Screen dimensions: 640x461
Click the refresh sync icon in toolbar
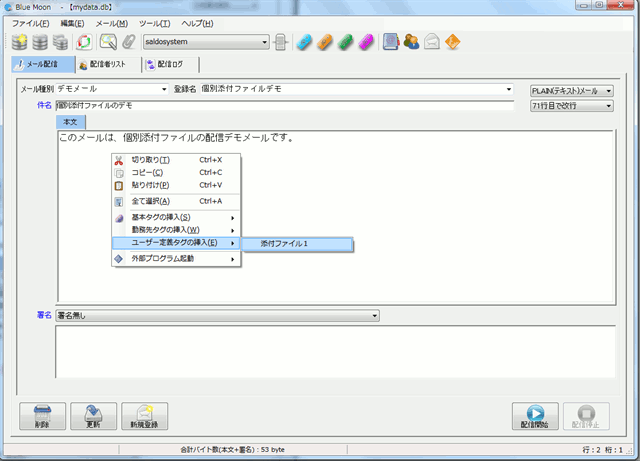[x=85, y=42]
